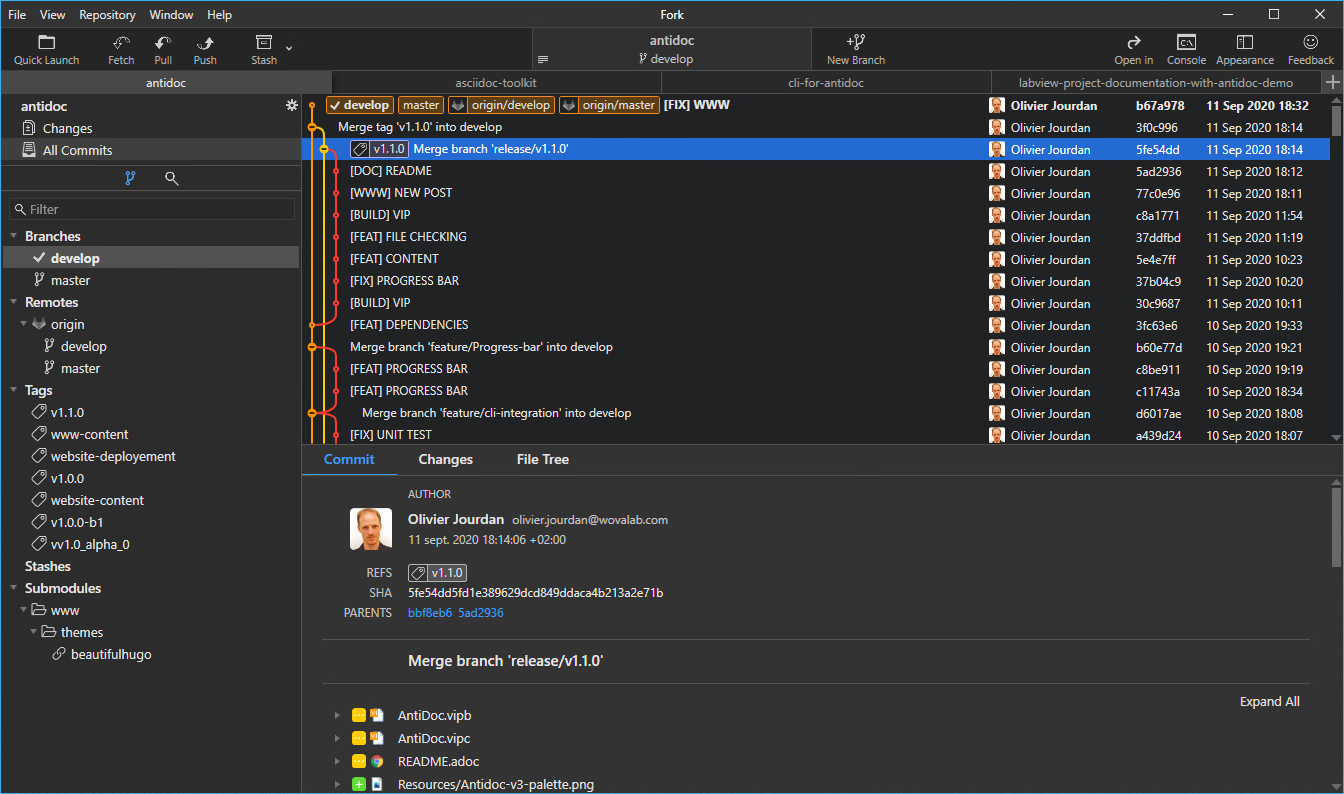Image resolution: width=1344 pixels, height=794 pixels.
Task: Open the repository settings gear beside antidoc
Action: tap(291, 106)
